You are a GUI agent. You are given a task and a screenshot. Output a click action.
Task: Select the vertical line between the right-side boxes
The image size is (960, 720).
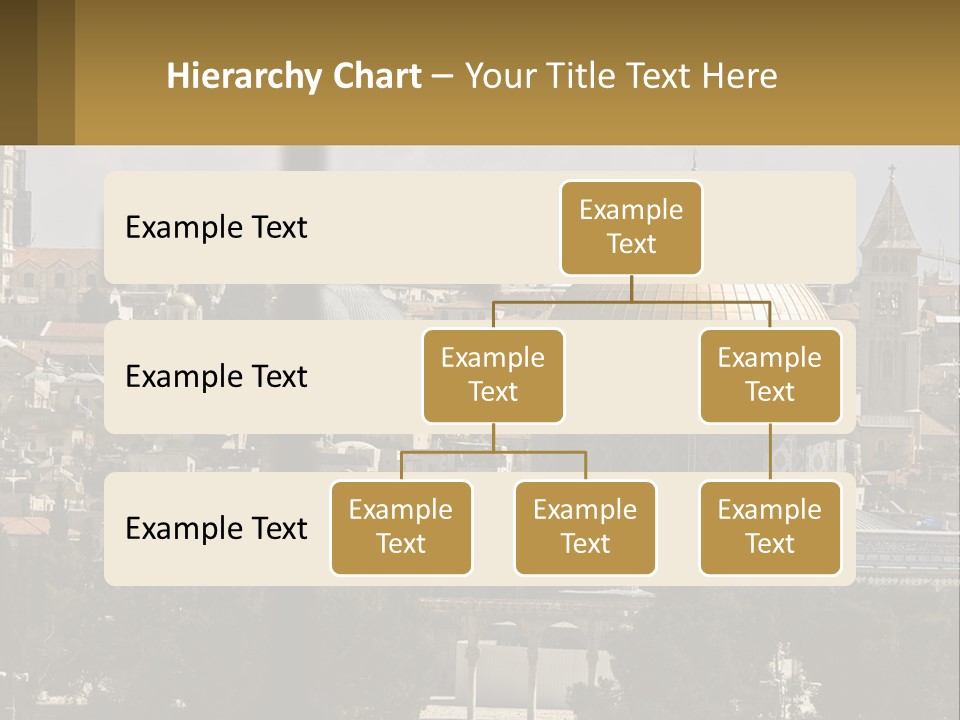770,452
